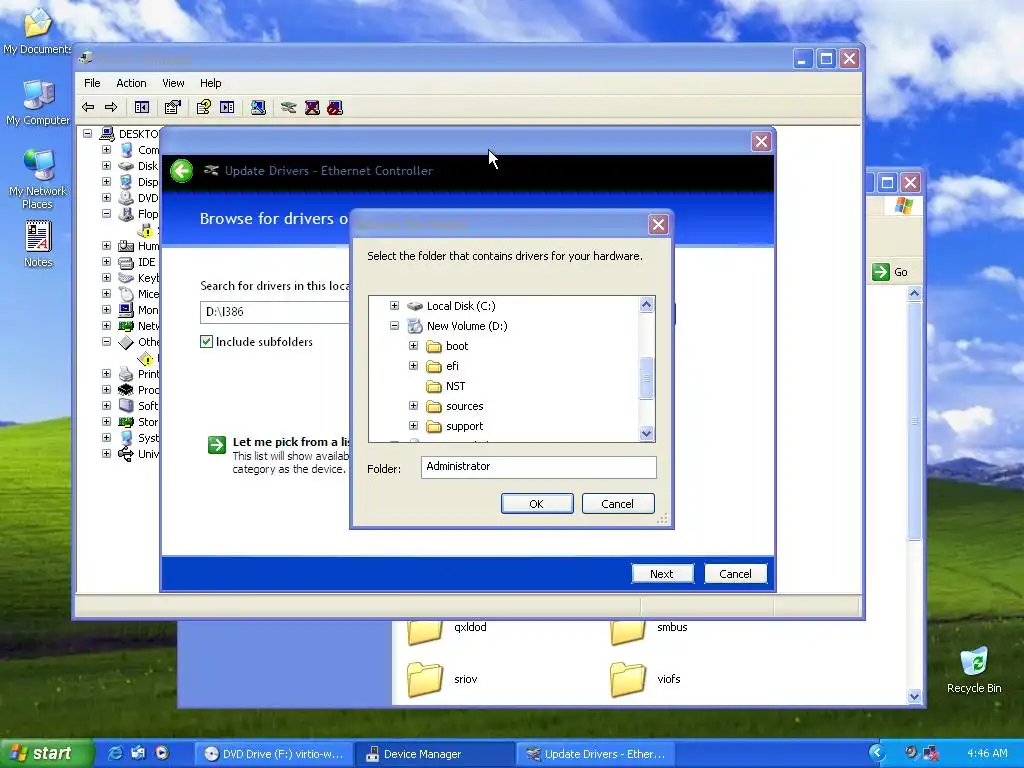This screenshot has height=768, width=1024.
Task: Select the NST folder in tree
Action: coord(445,386)
